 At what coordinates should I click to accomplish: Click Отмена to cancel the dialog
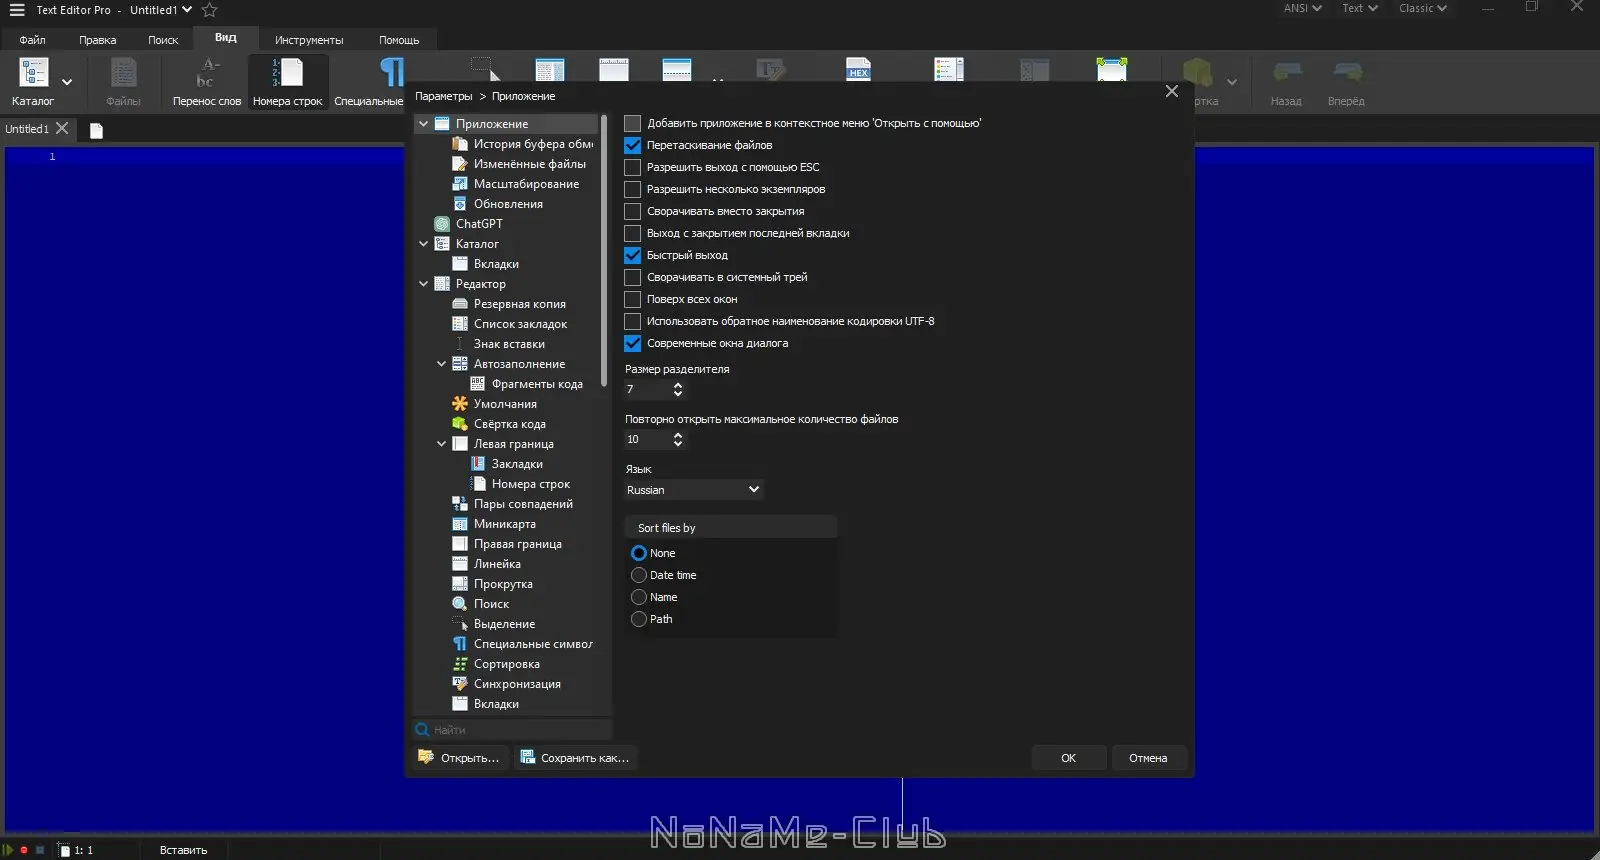(1148, 758)
